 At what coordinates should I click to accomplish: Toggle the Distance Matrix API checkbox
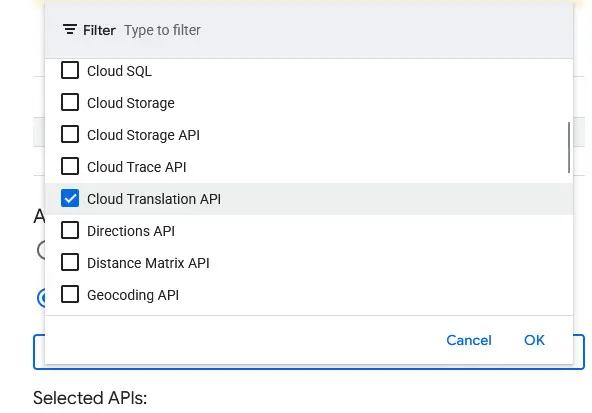click(70, 262)
